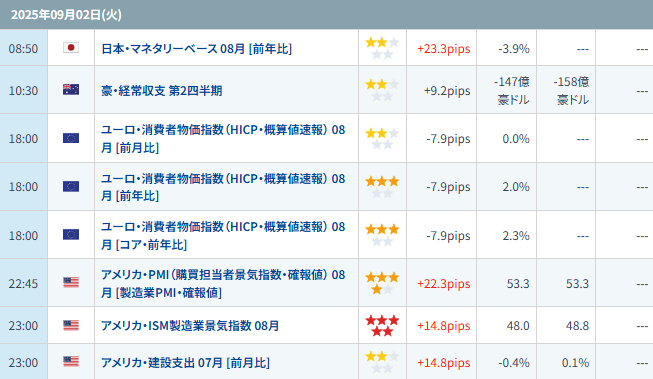Open 日本・マネタリーベース 08月 link
This screenshot has height=379, width=653.
197,49
